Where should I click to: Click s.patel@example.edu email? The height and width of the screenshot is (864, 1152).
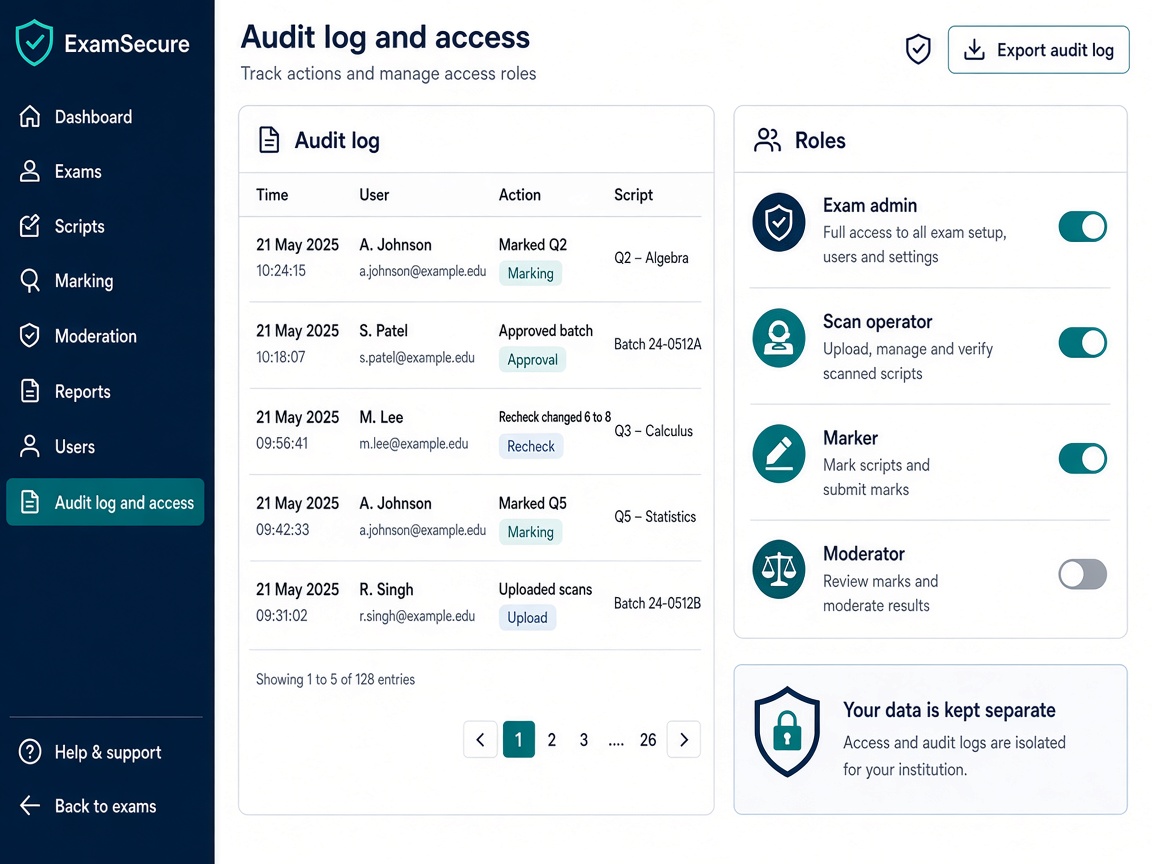(x=417, y=358)
